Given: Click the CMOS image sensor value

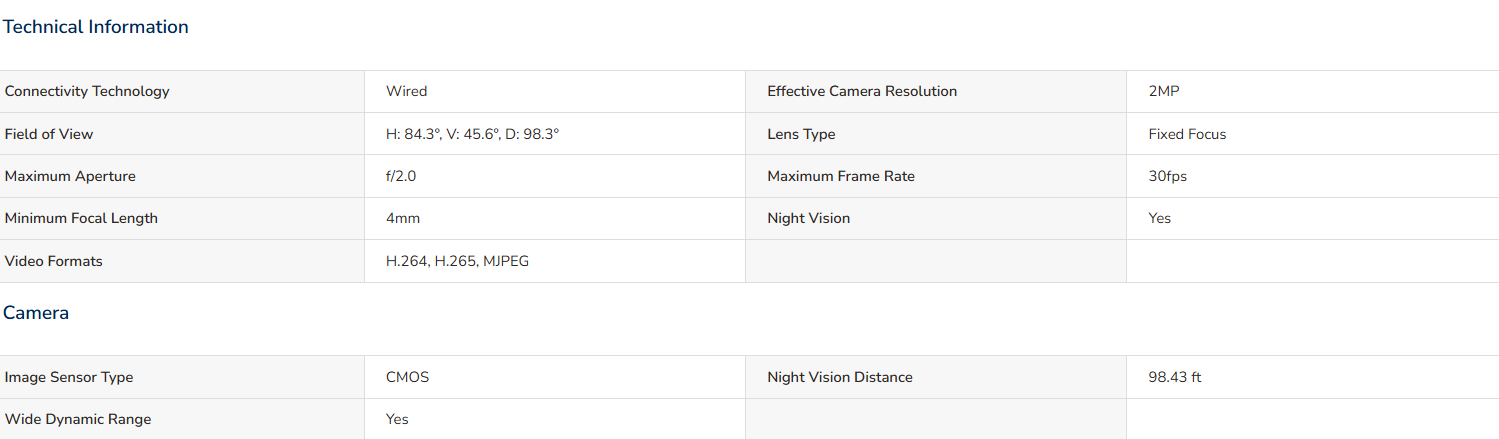Looking at the screenshot, I should [407, 377].
